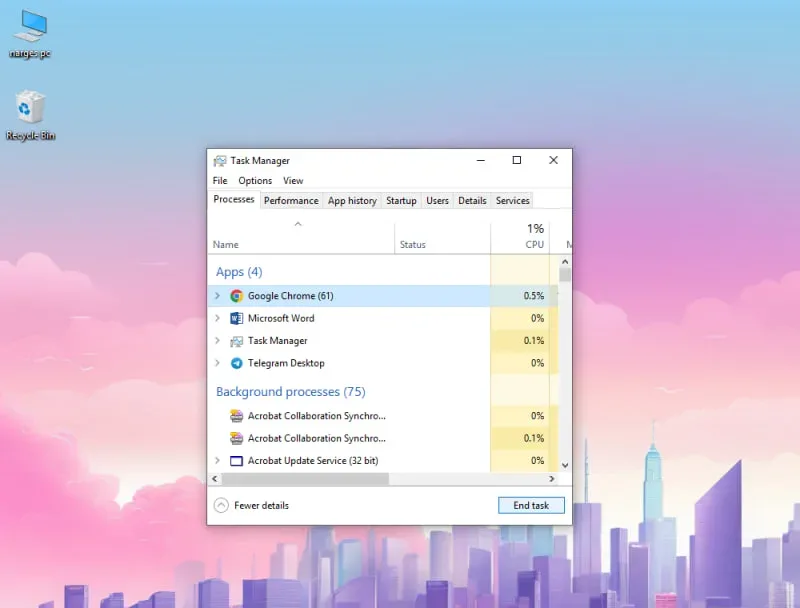Screen dimensions: 800x608
Task: Select the Google Chrome icon in Apps
Action: (236, 296)
